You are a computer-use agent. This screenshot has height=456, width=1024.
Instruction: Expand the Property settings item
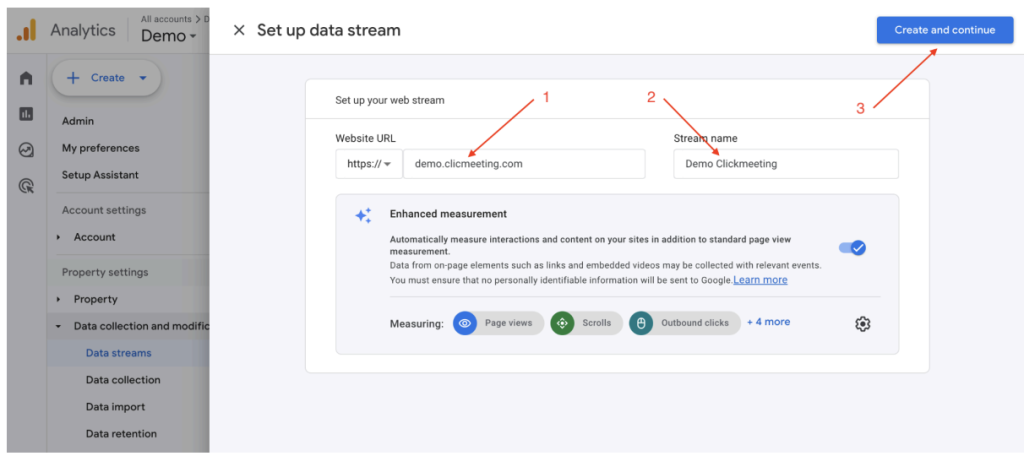pyautogui.click(x=59, y=299)
